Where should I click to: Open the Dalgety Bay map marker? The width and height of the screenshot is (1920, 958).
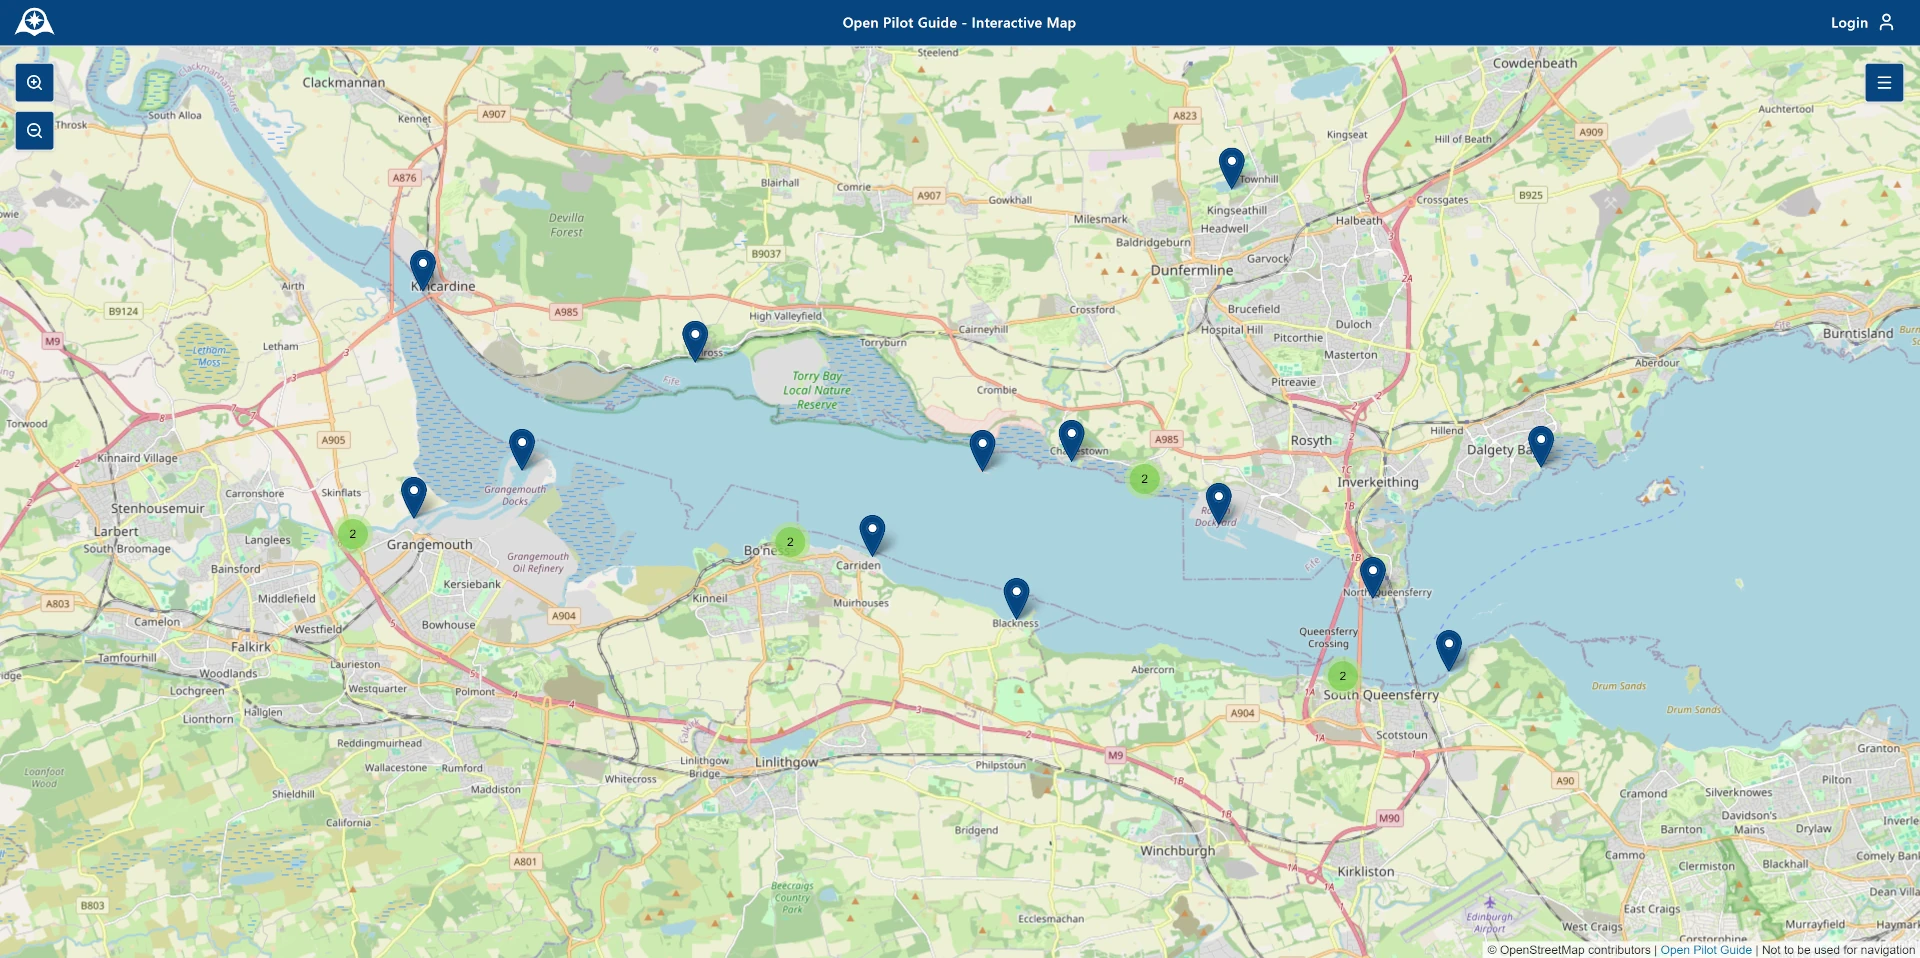click(x=1540, y=445)
